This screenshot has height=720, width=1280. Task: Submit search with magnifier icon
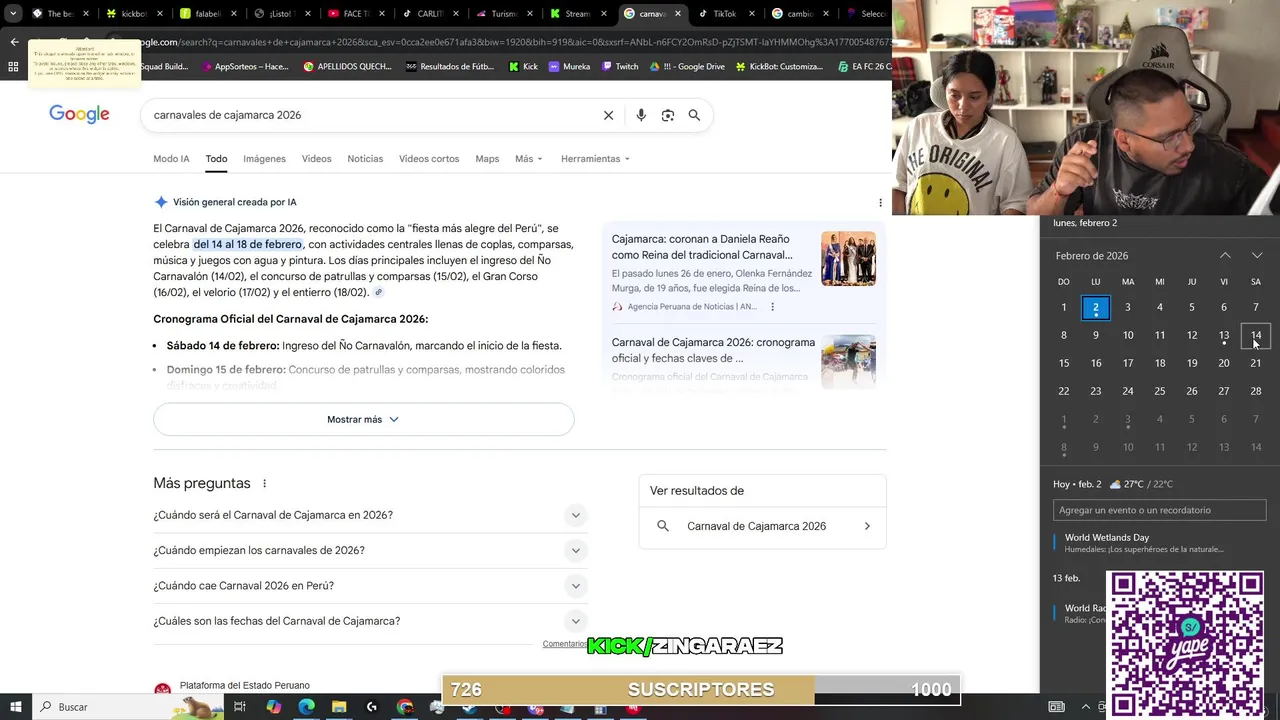pos(694,115)
